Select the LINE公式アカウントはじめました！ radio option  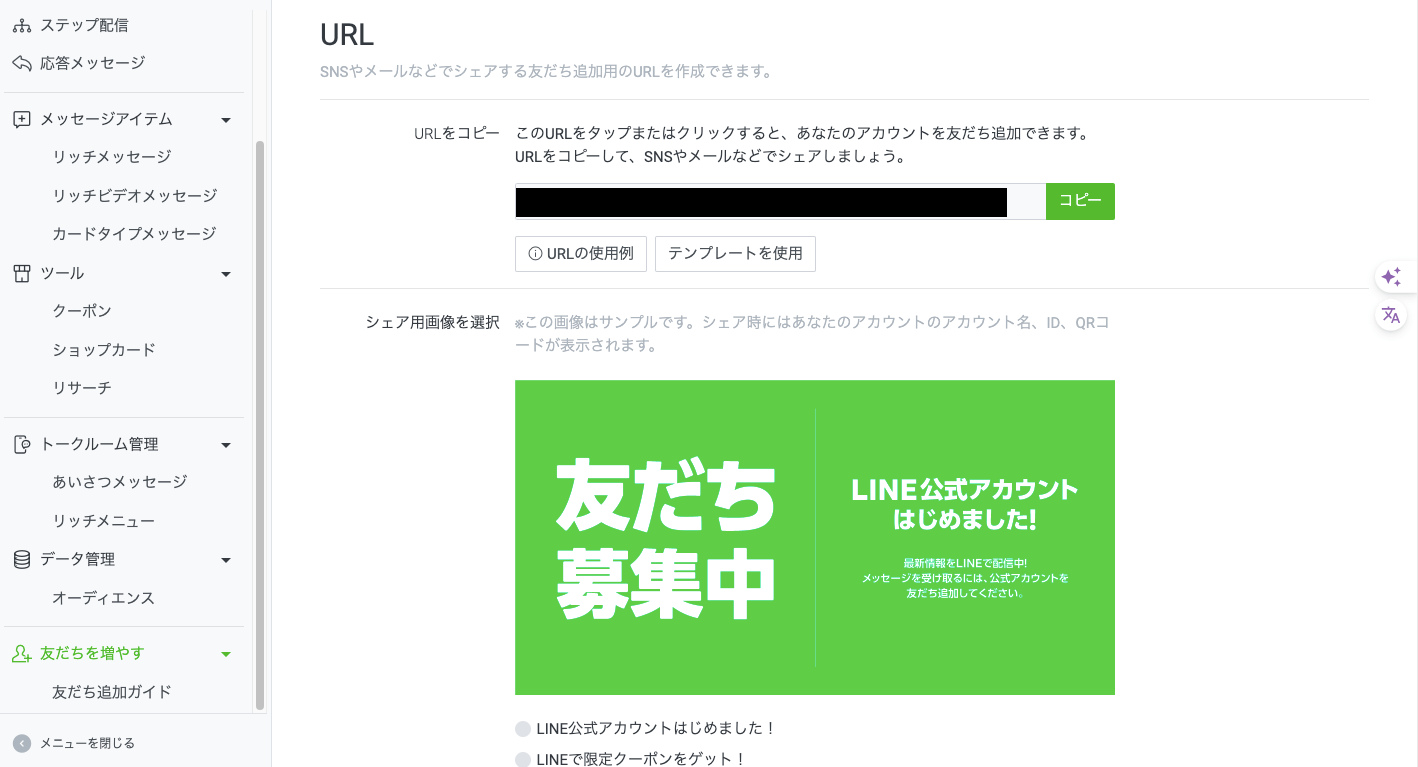coord(523,729)
